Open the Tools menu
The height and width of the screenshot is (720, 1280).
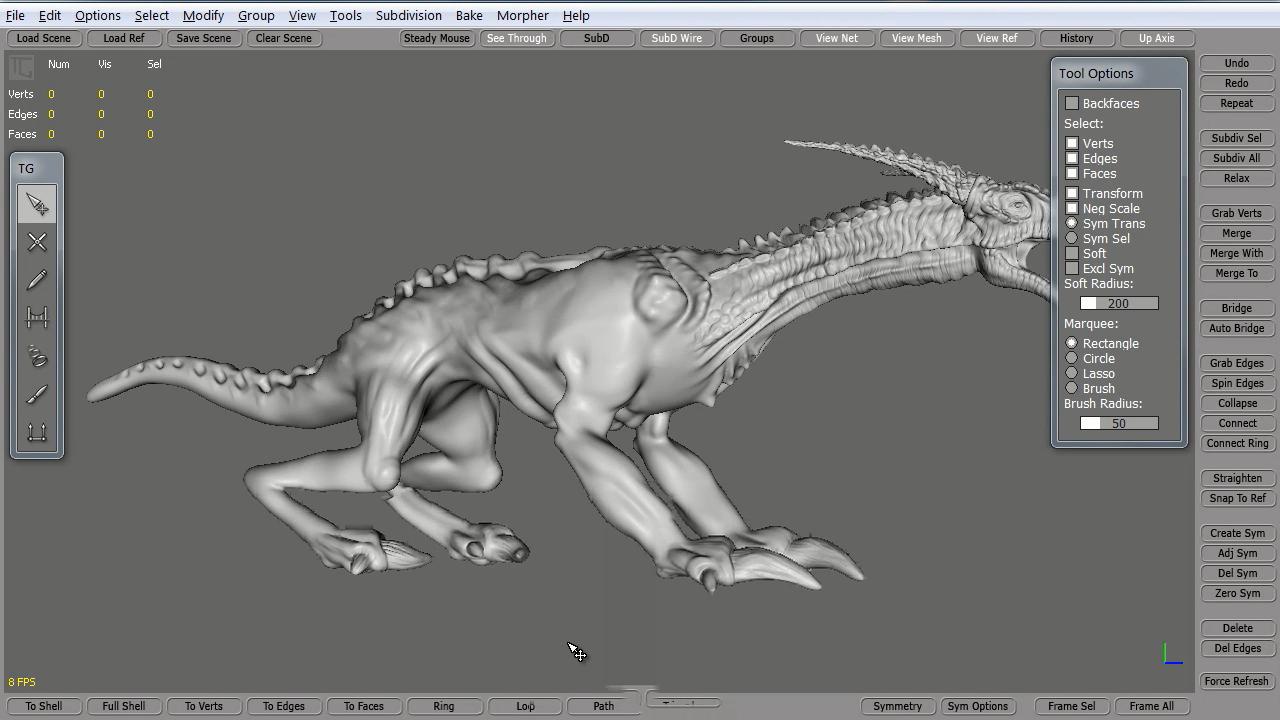(345, 15)
